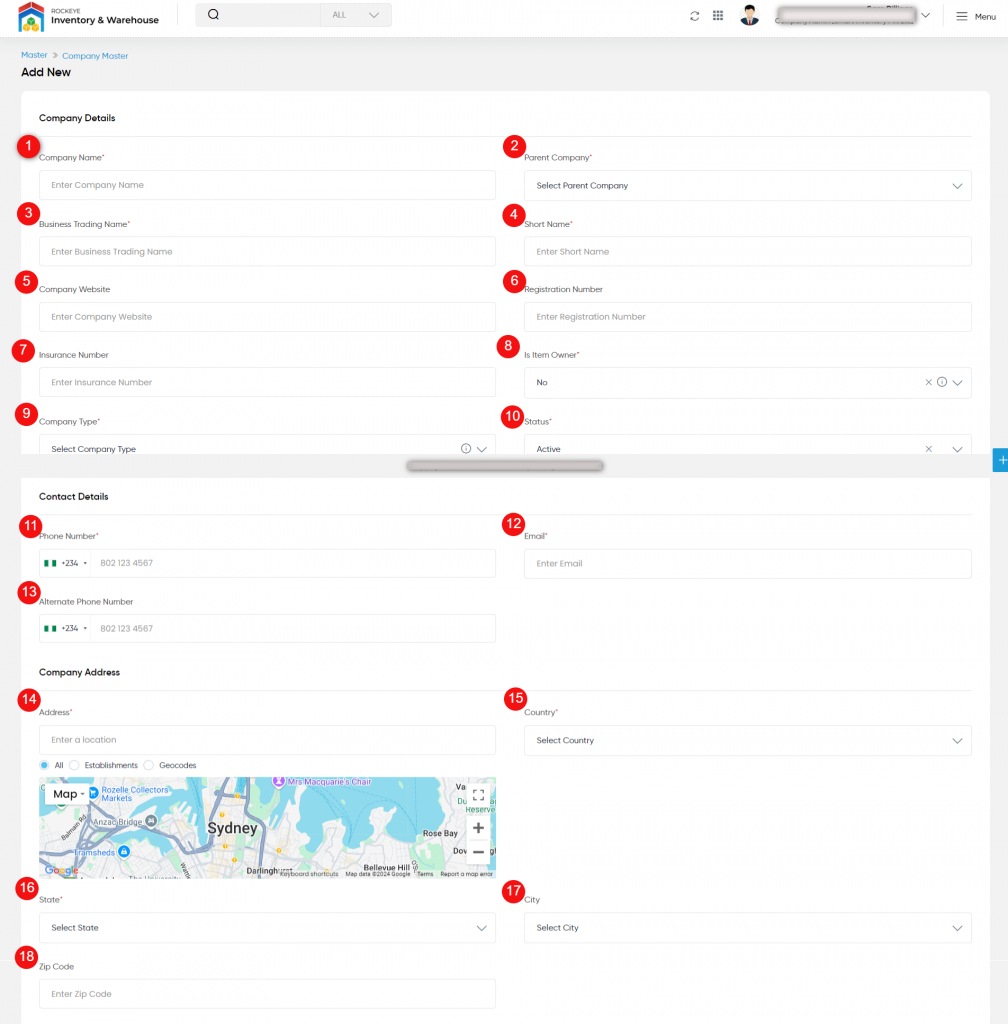Expand the Select Company Type dropdown
The image size is (1008, 1024).
[482, 449]
